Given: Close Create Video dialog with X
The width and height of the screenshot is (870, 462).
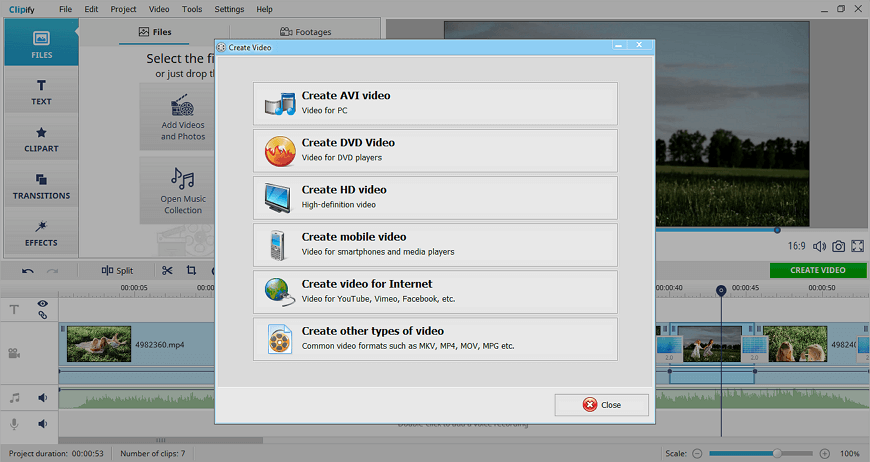Looking at the screenshot, I should tap(639, 45).
